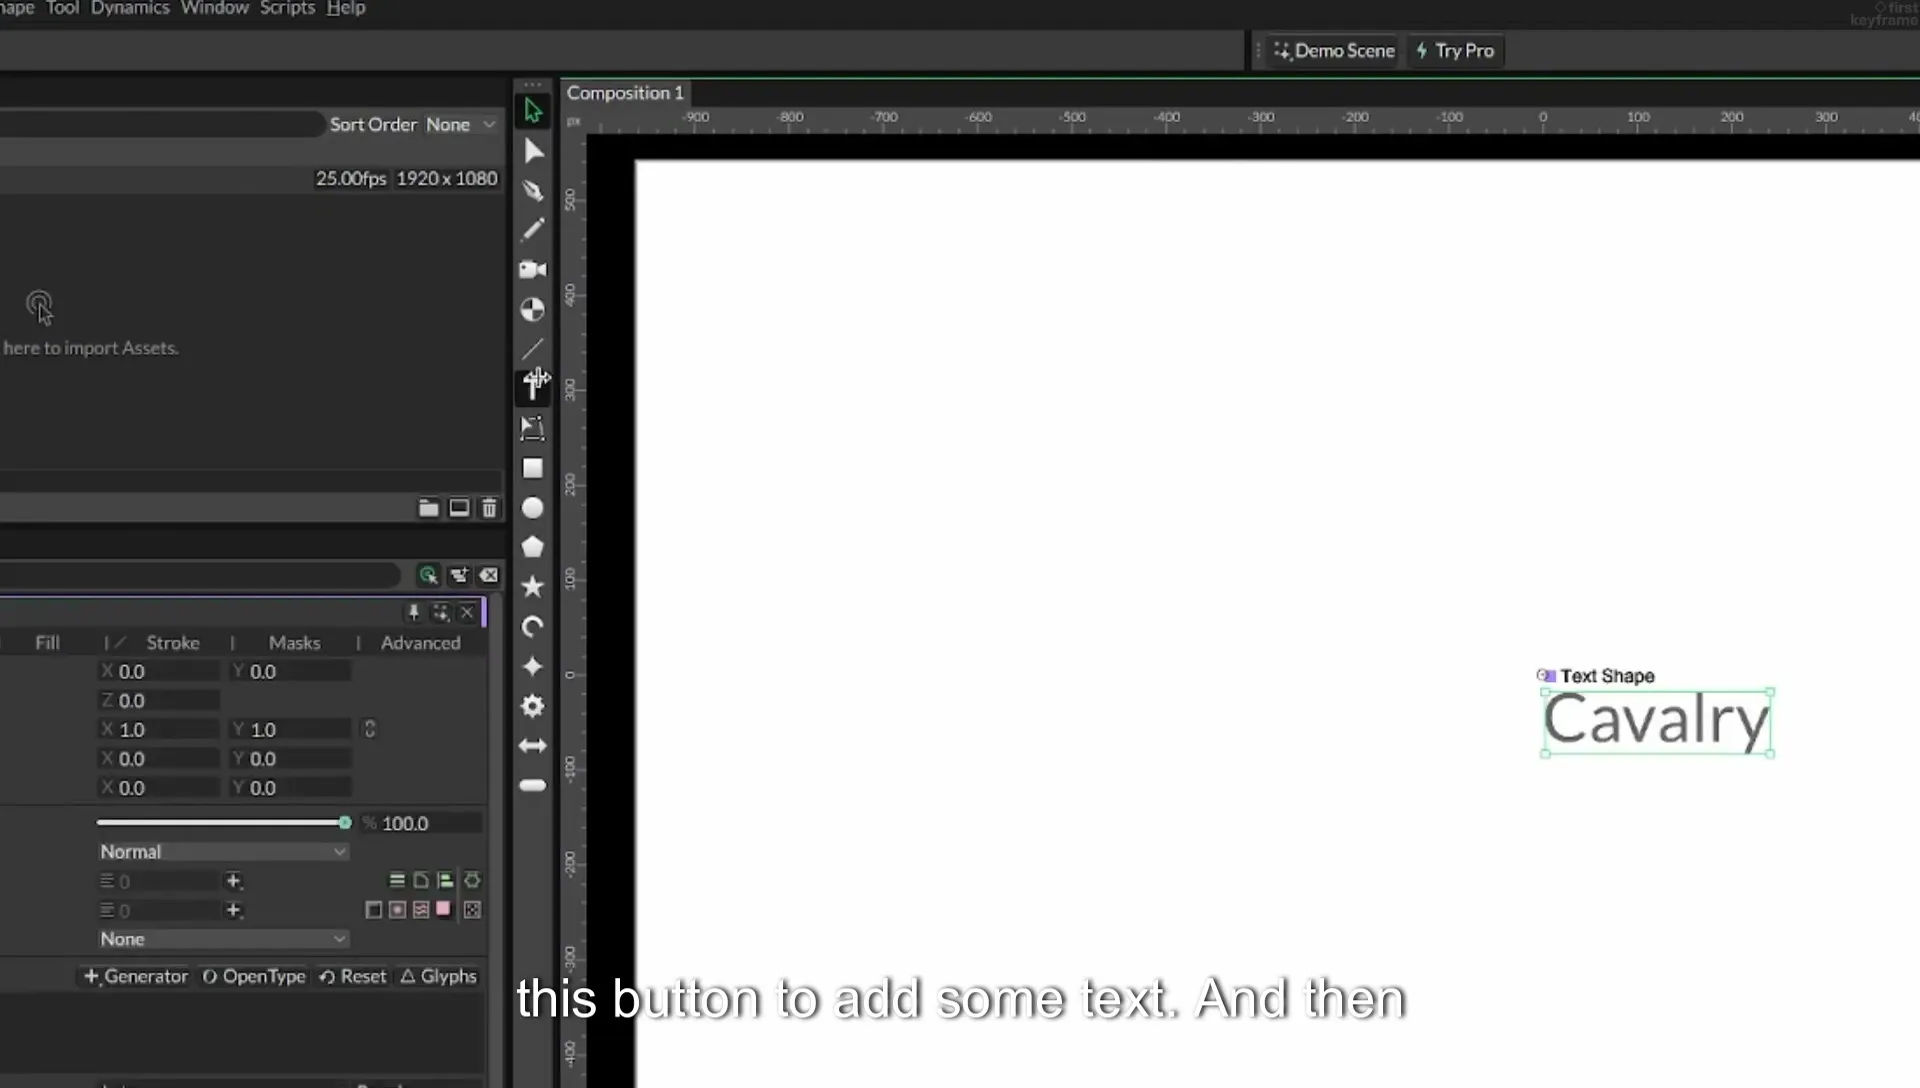Select the Star shape tool
Image resolution: width=1920 pixels, height=1088 pixels.
[533, 587]
